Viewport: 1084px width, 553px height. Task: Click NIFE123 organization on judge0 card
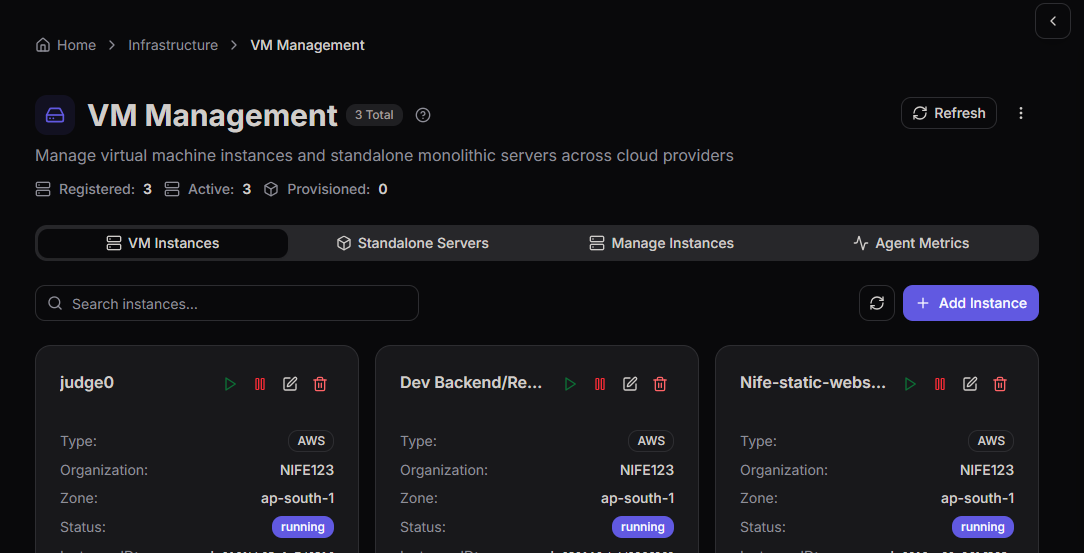(x=307, y=470)
